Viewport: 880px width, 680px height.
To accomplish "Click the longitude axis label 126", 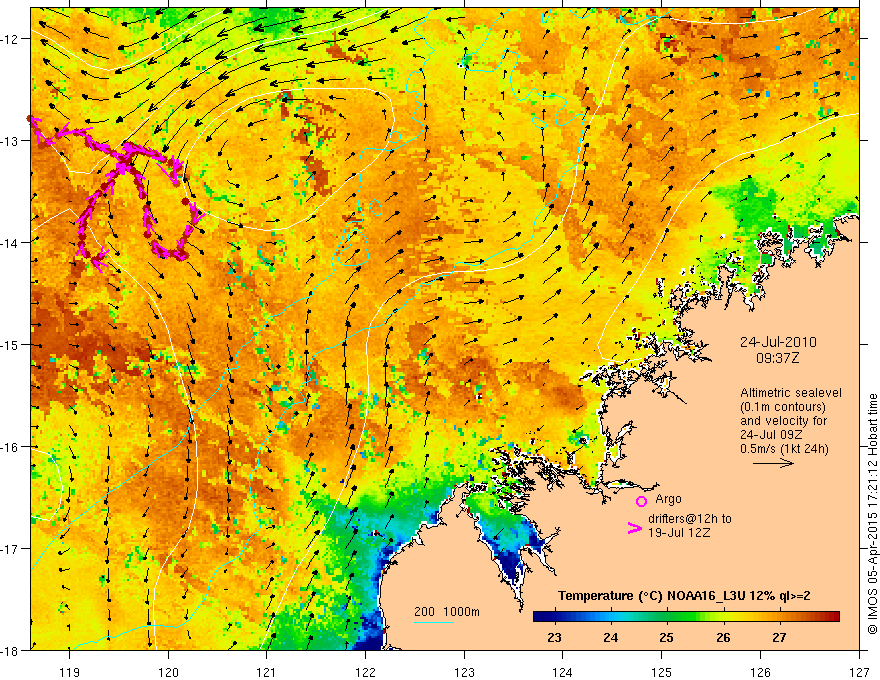I will click(x=760, y=672).
